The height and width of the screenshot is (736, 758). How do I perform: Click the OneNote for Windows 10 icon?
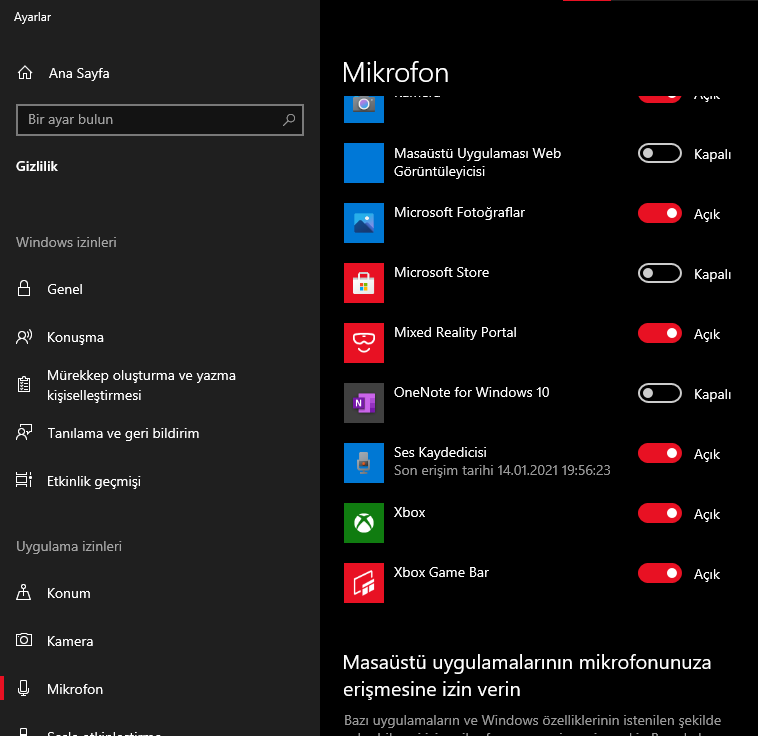point(364,403)
